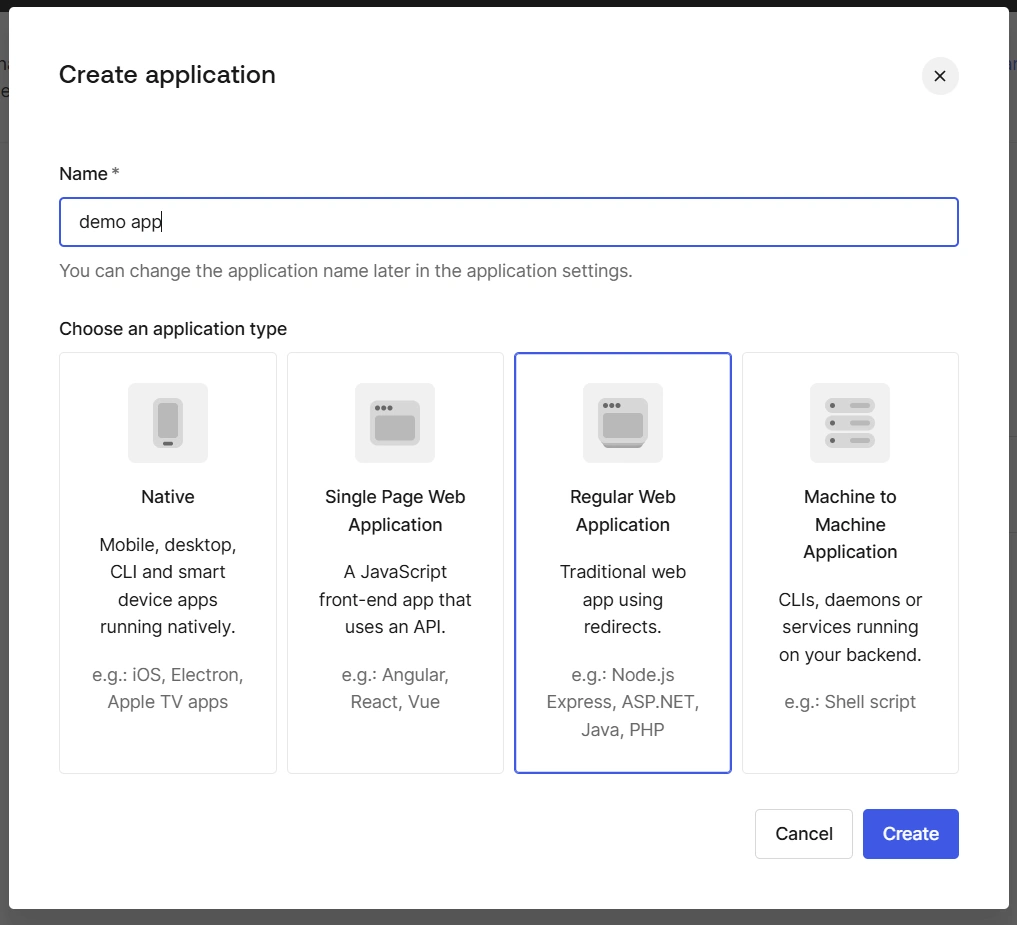Screen dimensions: 1017x925
Task: Click the 'Choose an application type' label
Action: click(x=173, y=328)
